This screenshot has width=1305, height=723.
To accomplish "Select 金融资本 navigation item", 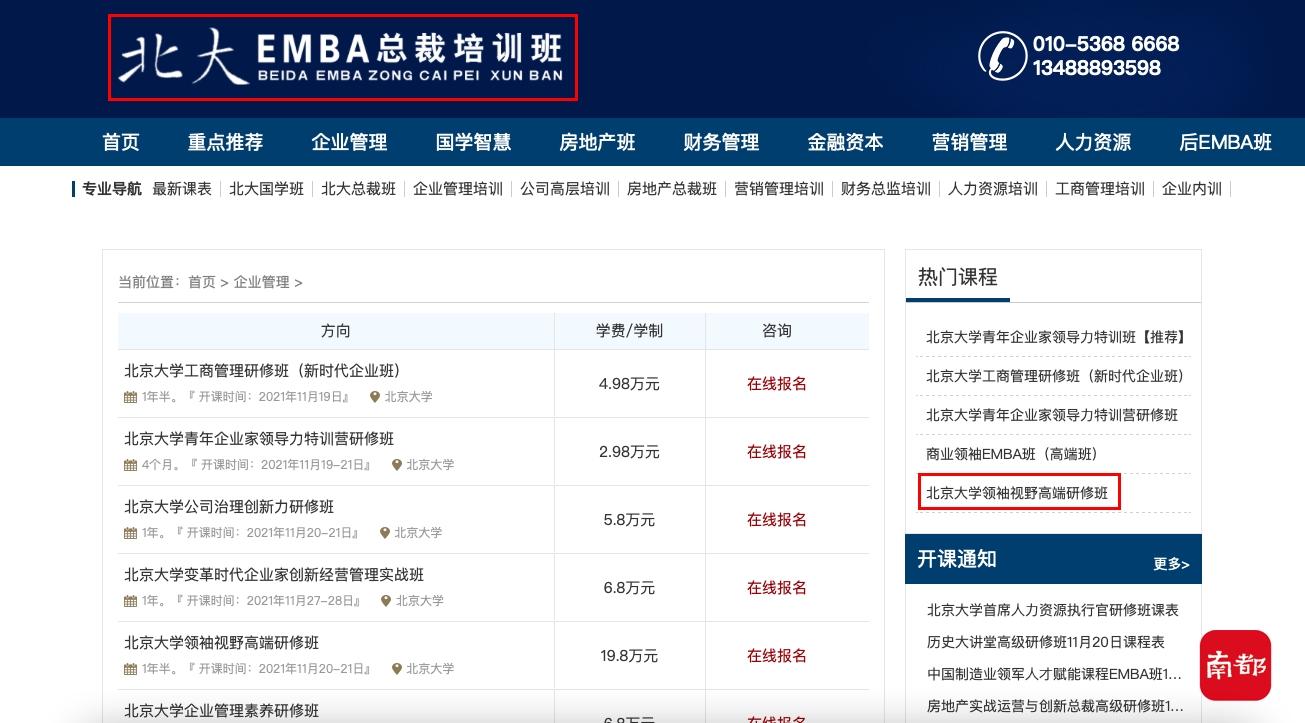I will coord(845,142).
